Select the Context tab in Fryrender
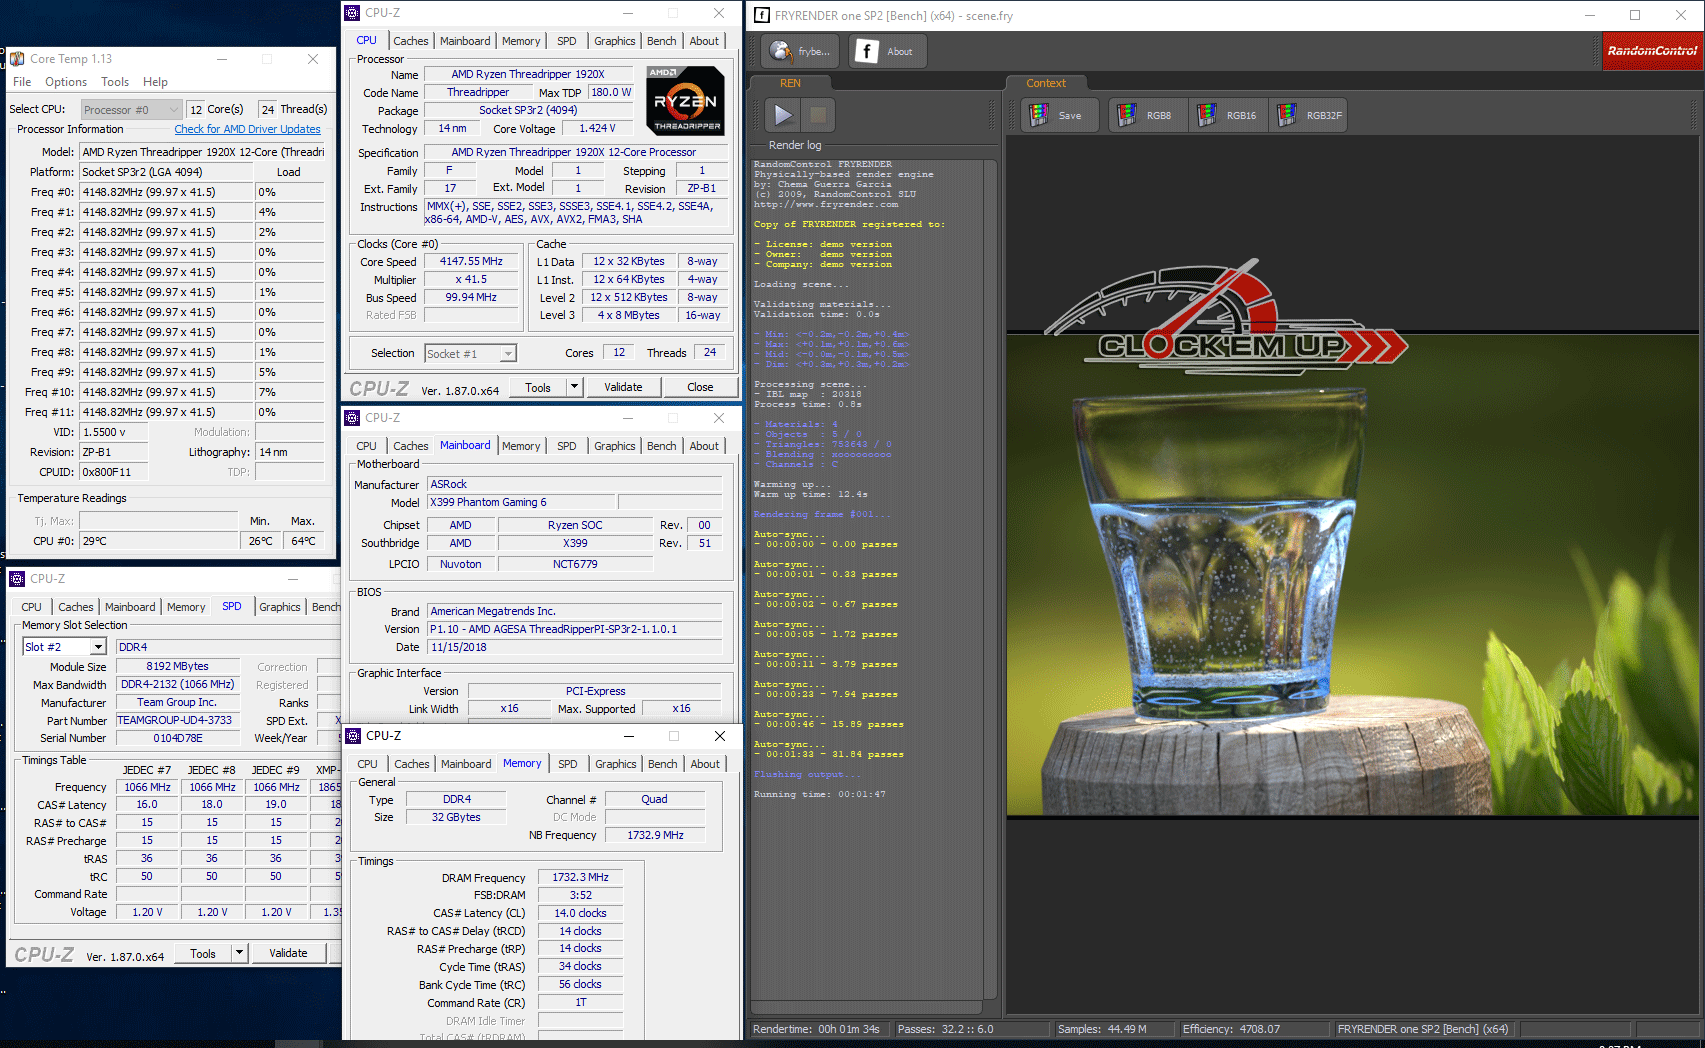The image size is (1705, 1048). pos(1045,83)
